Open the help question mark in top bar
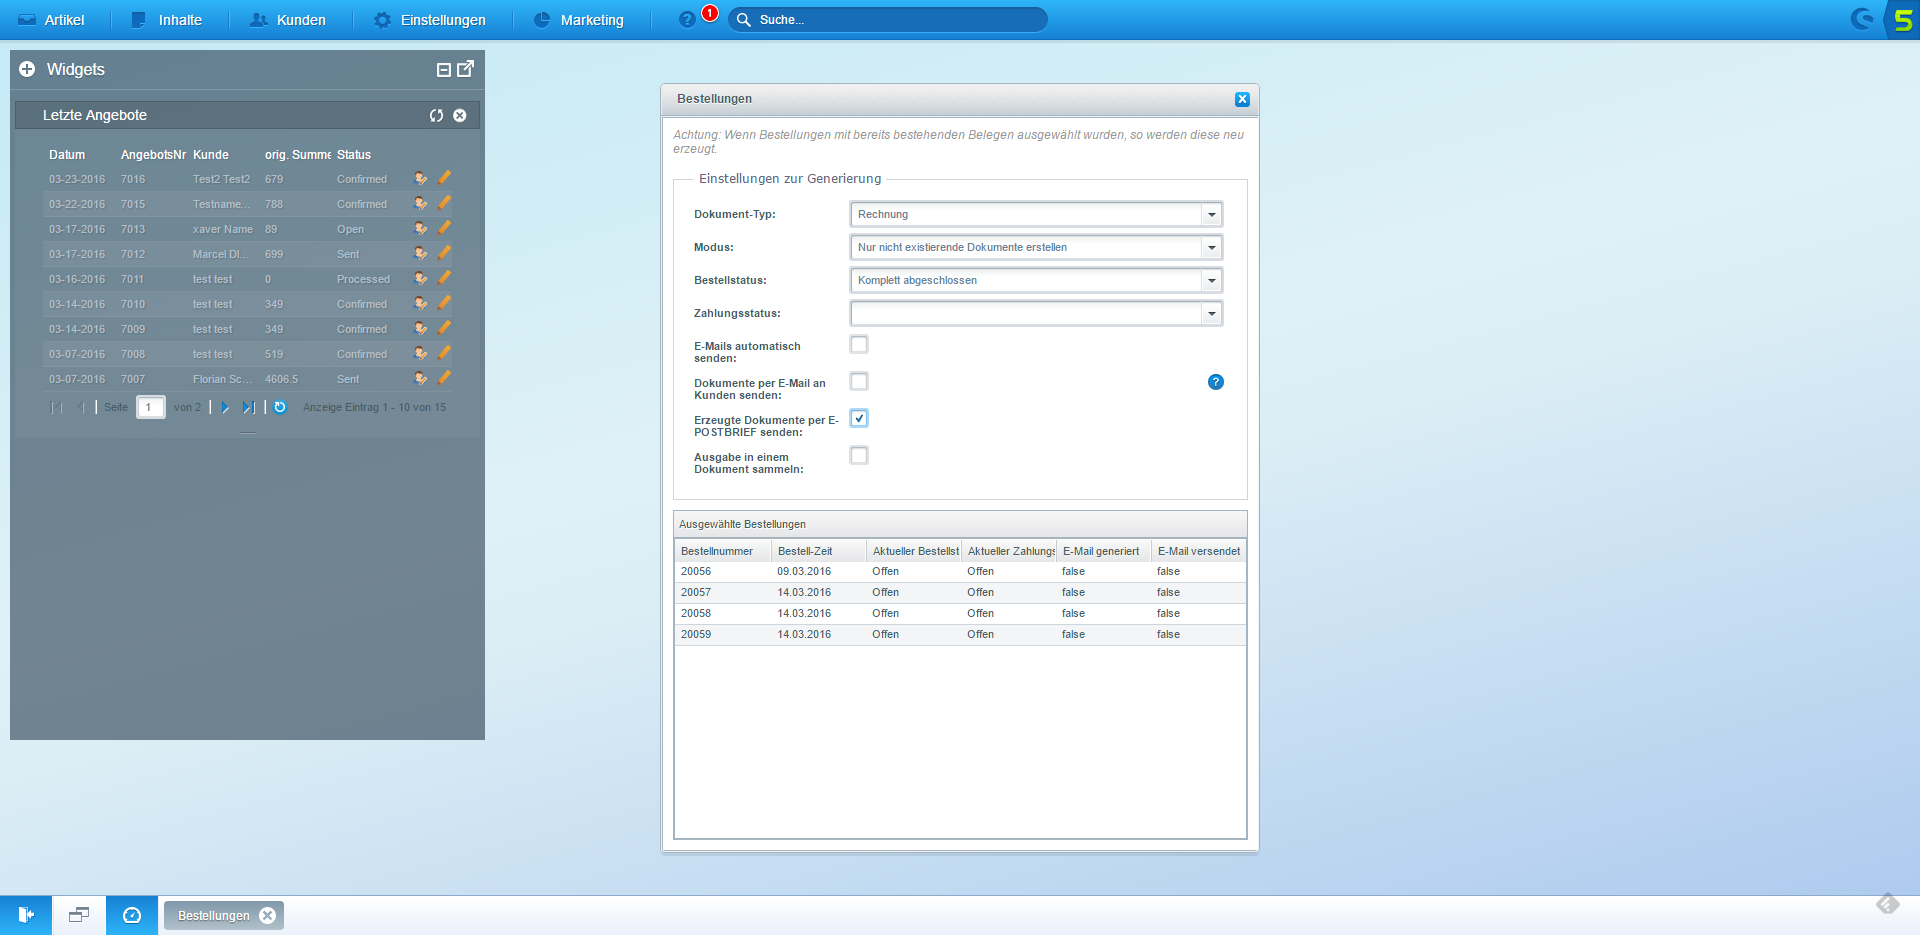The image size is (1920, 935). 687,20
